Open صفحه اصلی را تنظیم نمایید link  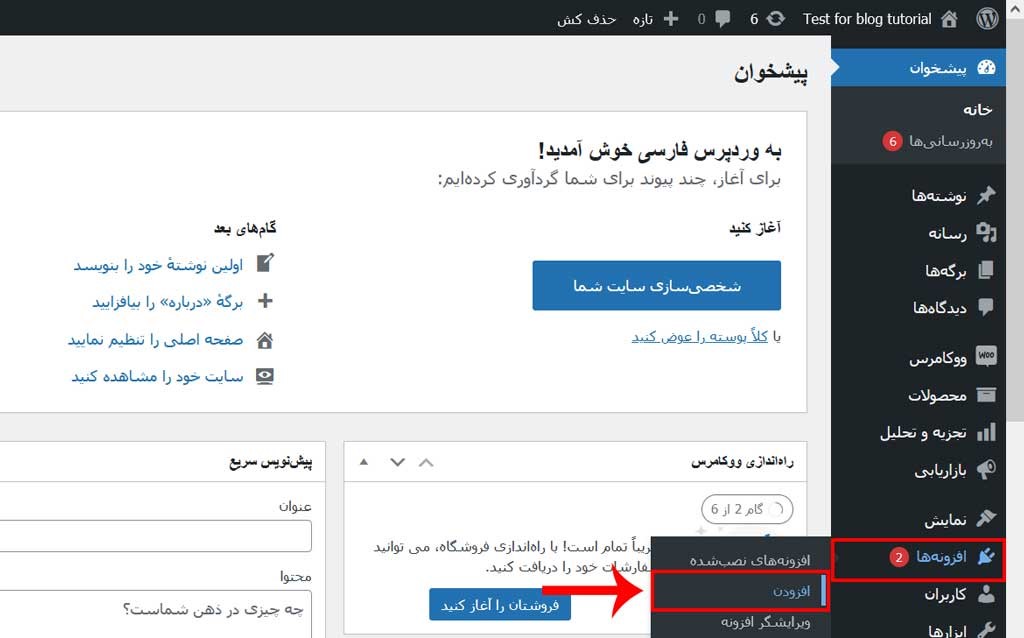click(x=155, y=340)
